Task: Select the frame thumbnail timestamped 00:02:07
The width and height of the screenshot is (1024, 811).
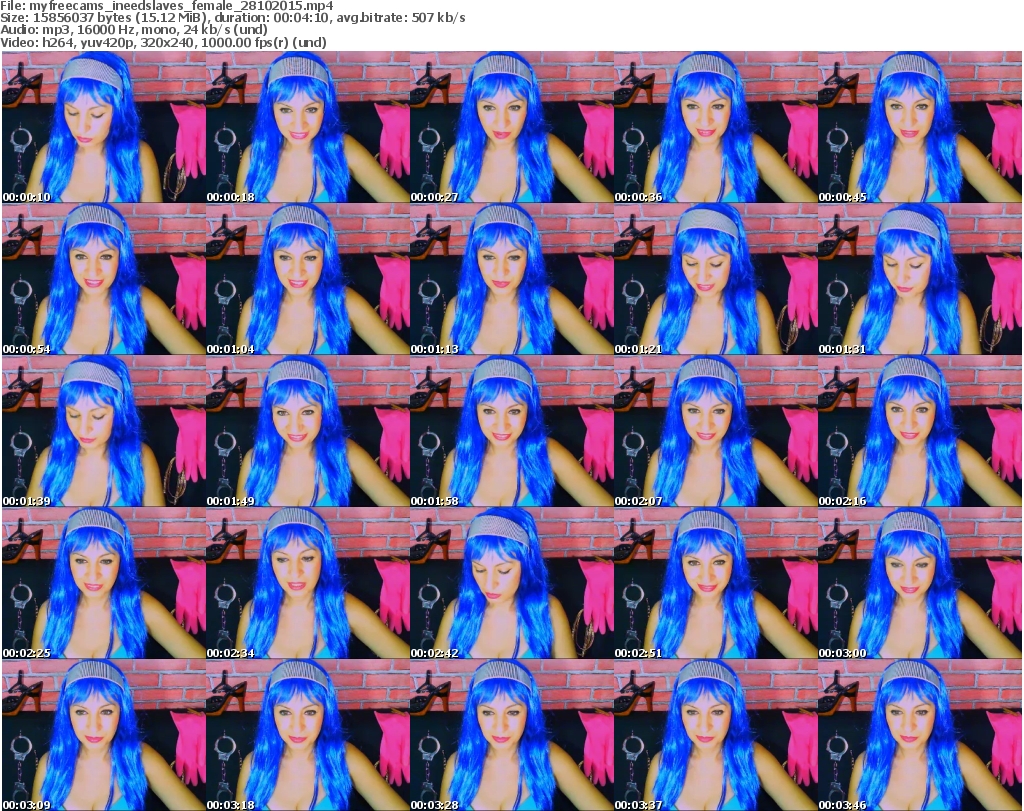Action: click(x=716, y=432)
